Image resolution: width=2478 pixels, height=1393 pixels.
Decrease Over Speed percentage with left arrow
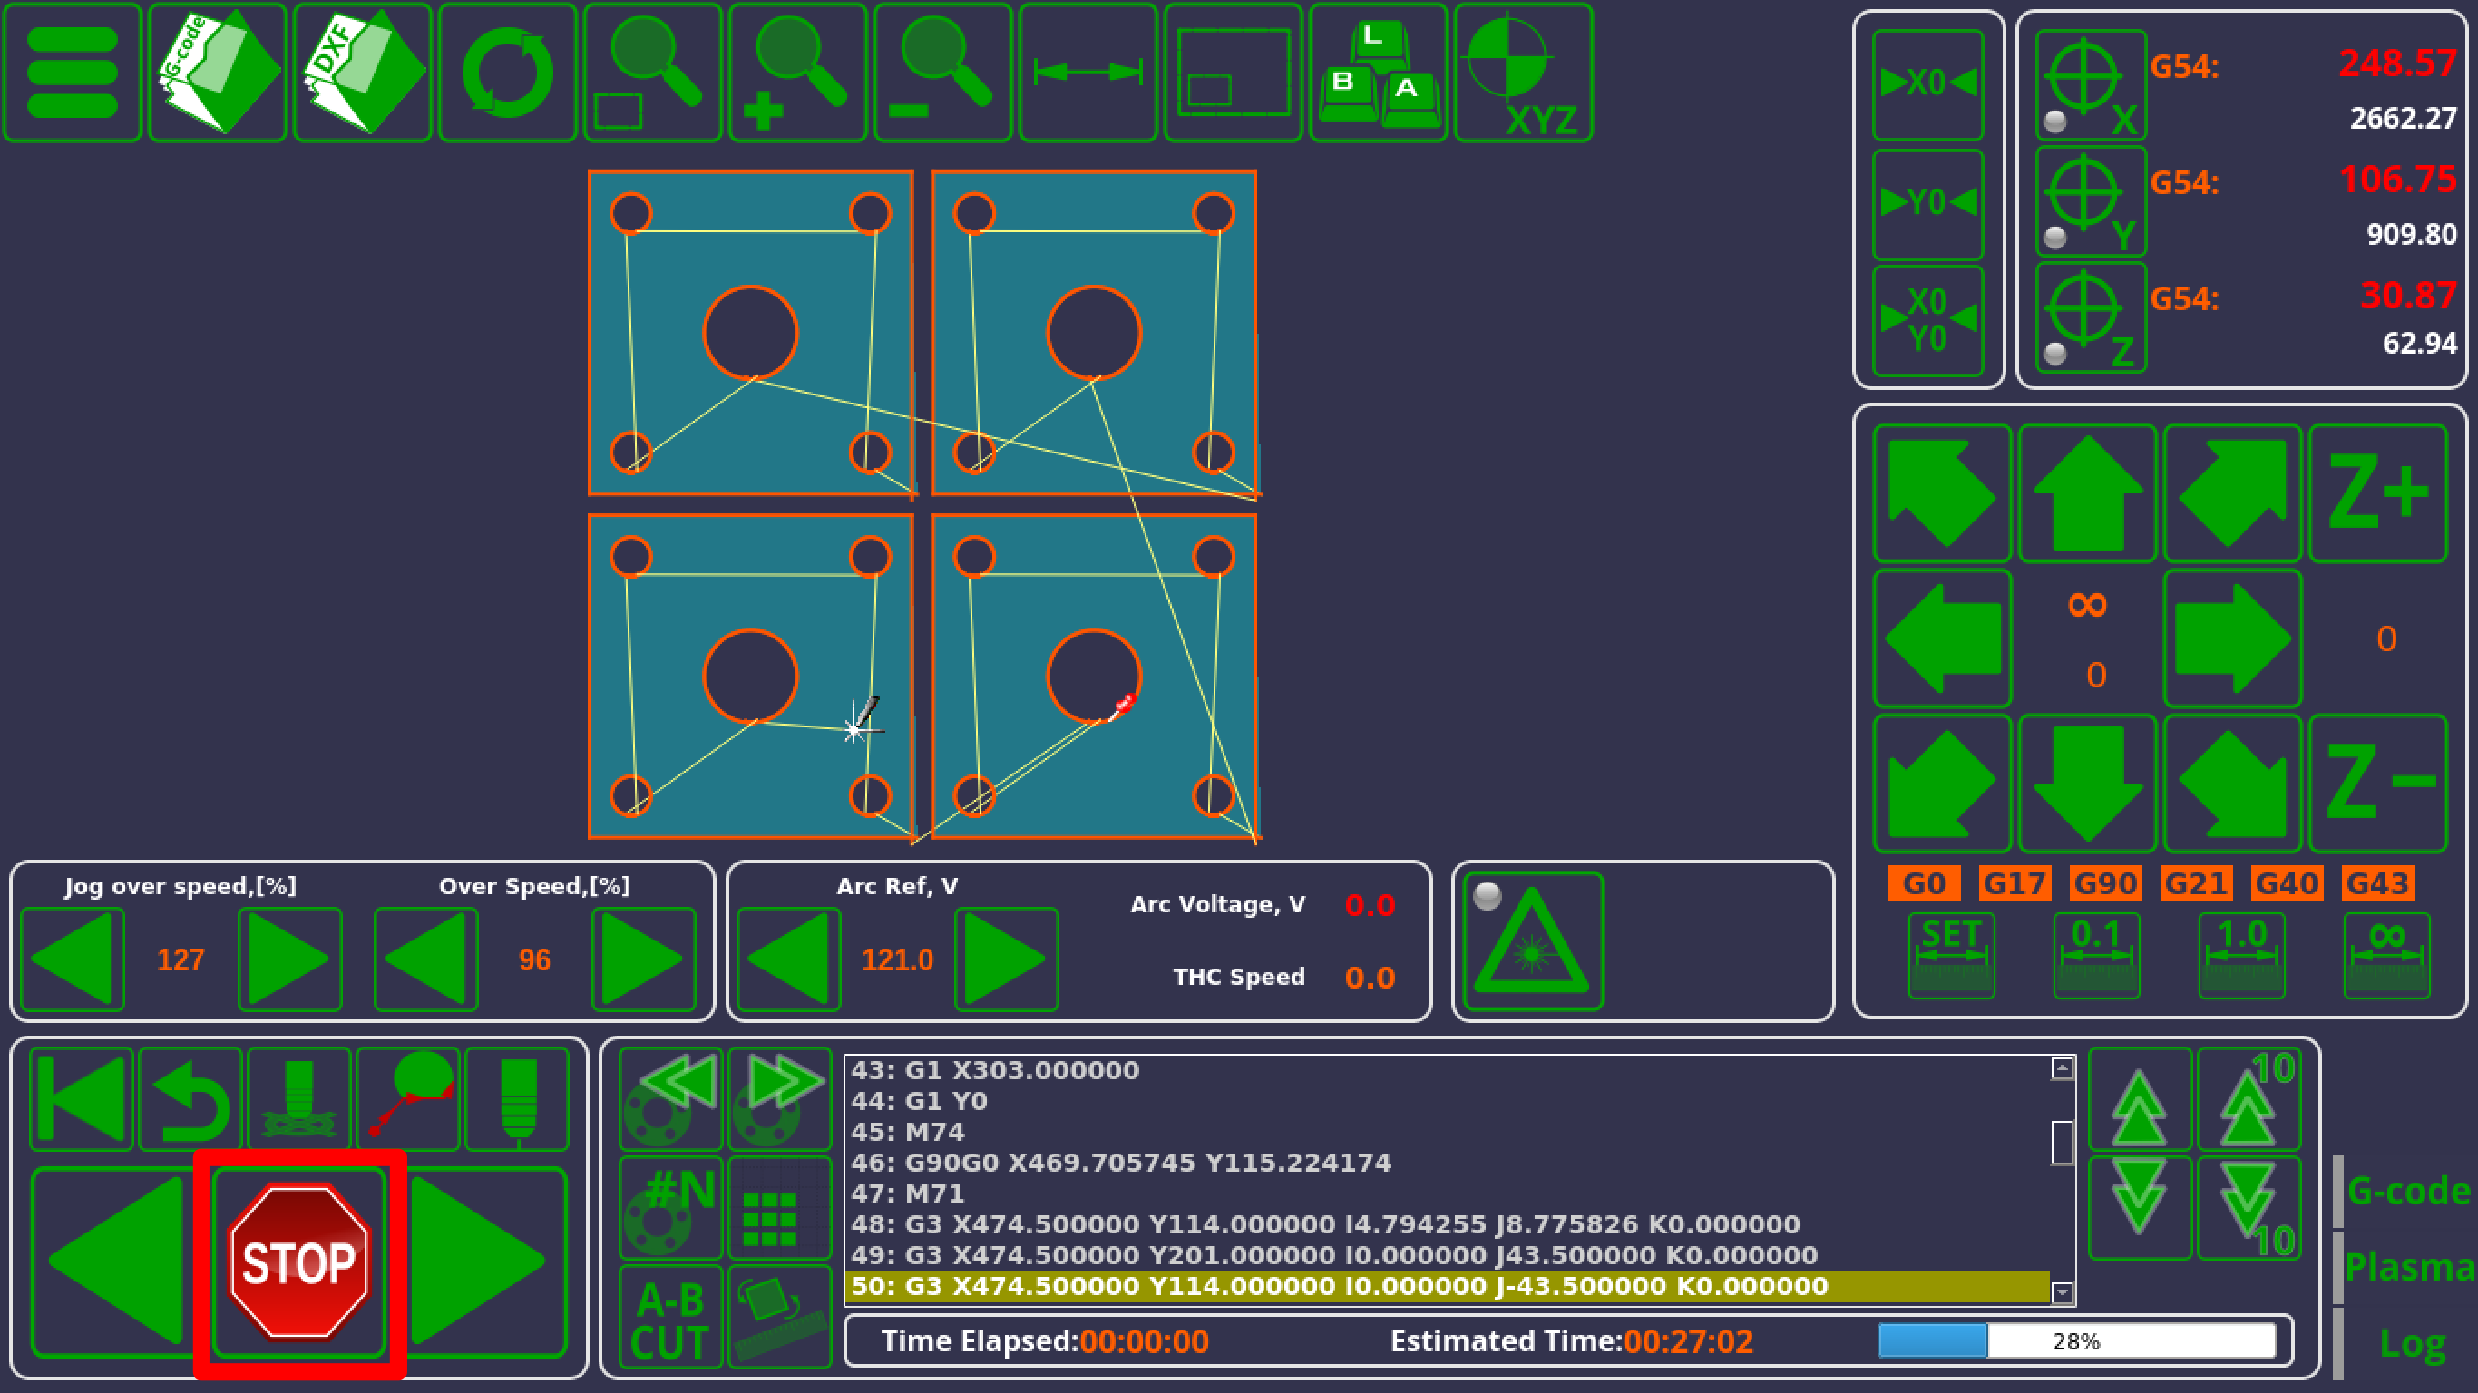(x=426, y=960)
